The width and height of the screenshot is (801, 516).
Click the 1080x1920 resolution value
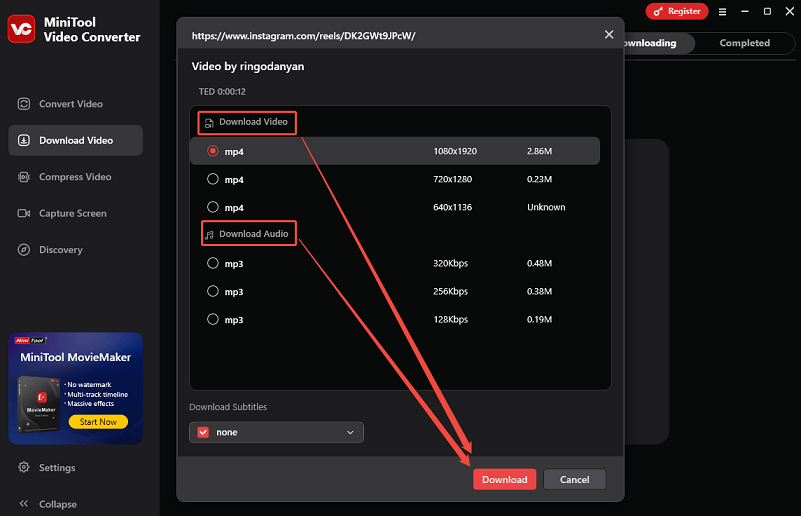coord(455,151)
